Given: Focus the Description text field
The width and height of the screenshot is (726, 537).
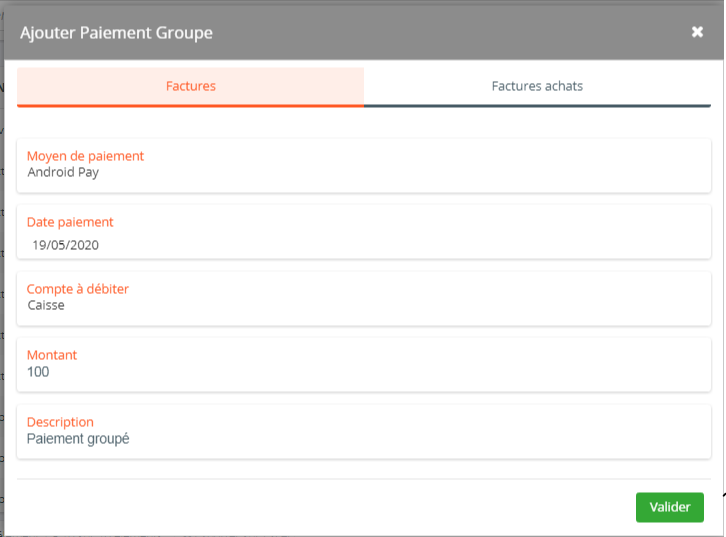Looking at the screenshot, I should pos(363,432).
